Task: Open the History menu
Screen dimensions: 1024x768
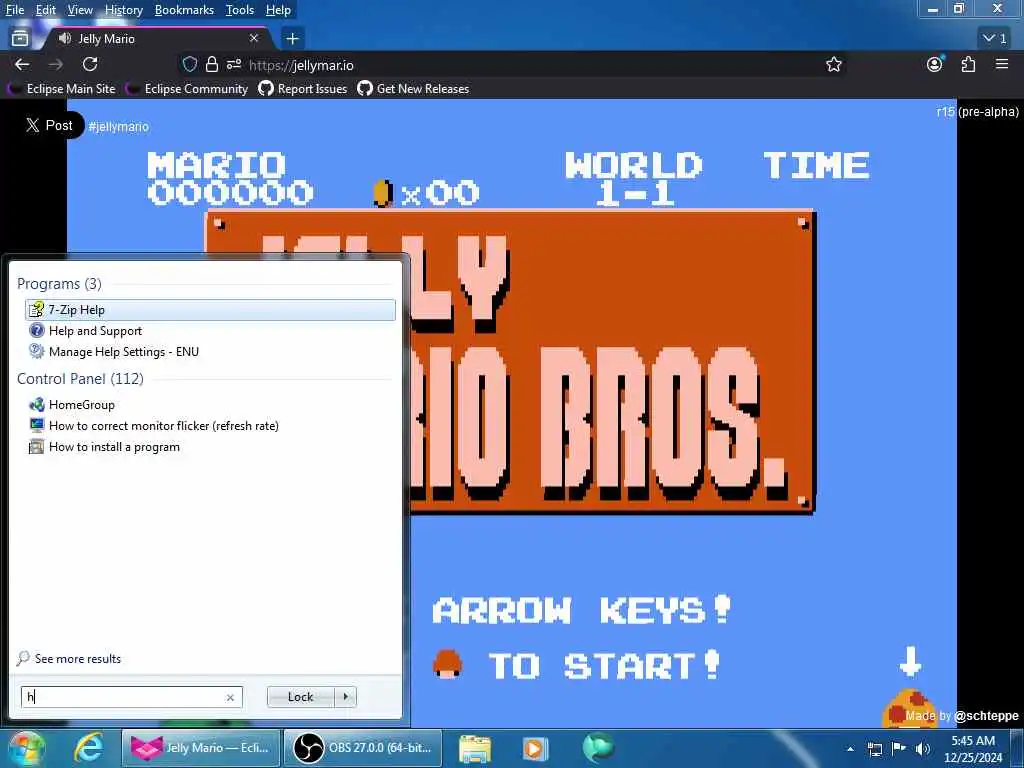Action: pos(123,10)
